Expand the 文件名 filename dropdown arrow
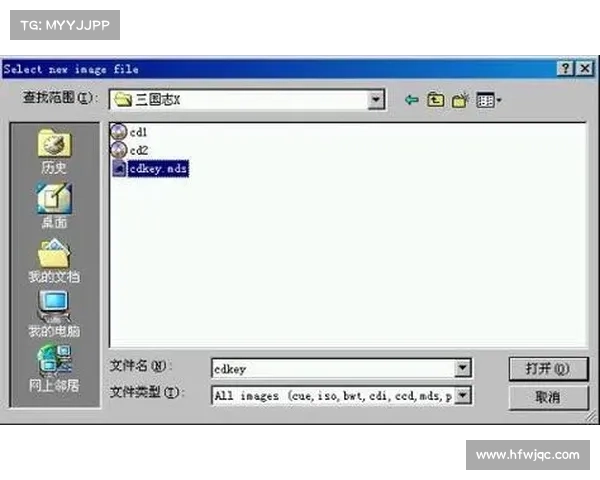 [x=463, y=368]
